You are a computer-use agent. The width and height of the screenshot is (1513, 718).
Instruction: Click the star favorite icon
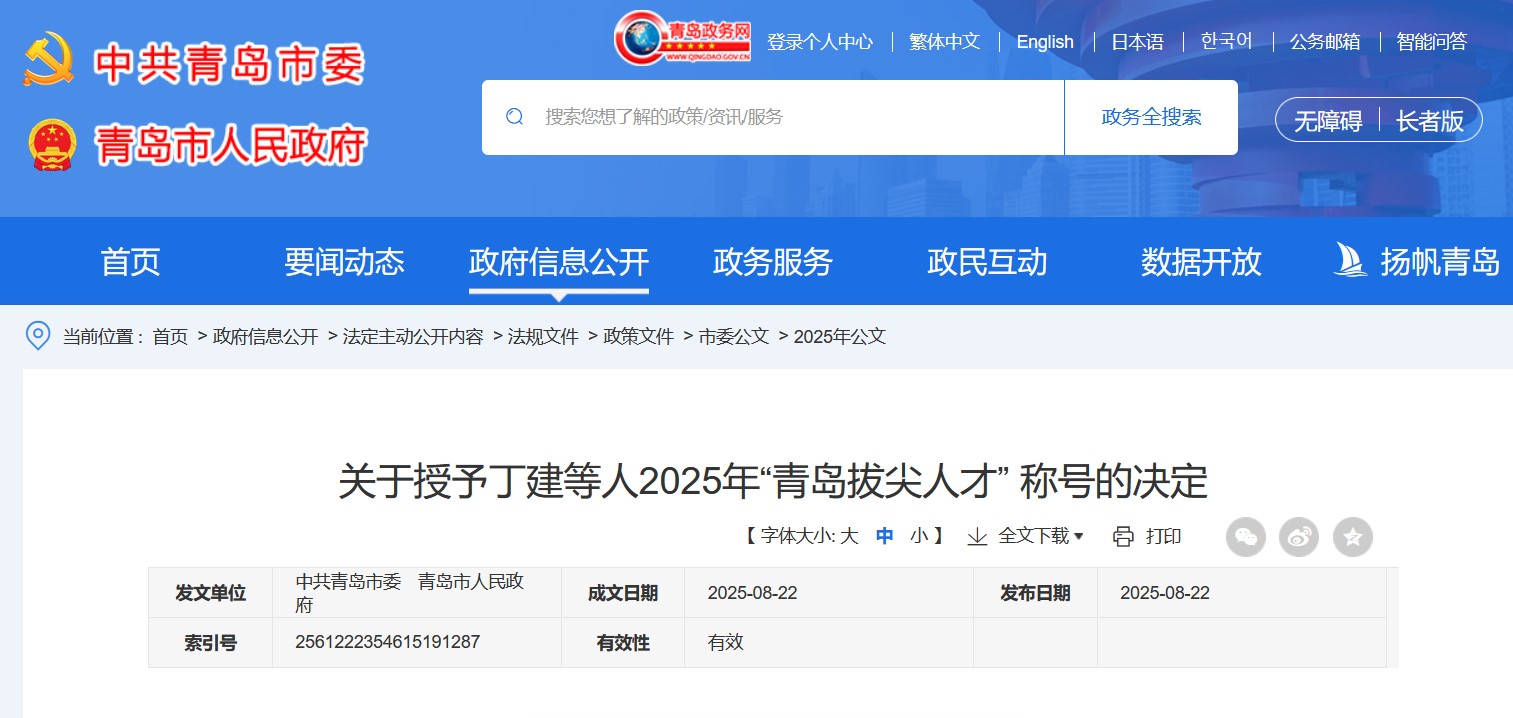[1353, 537]
